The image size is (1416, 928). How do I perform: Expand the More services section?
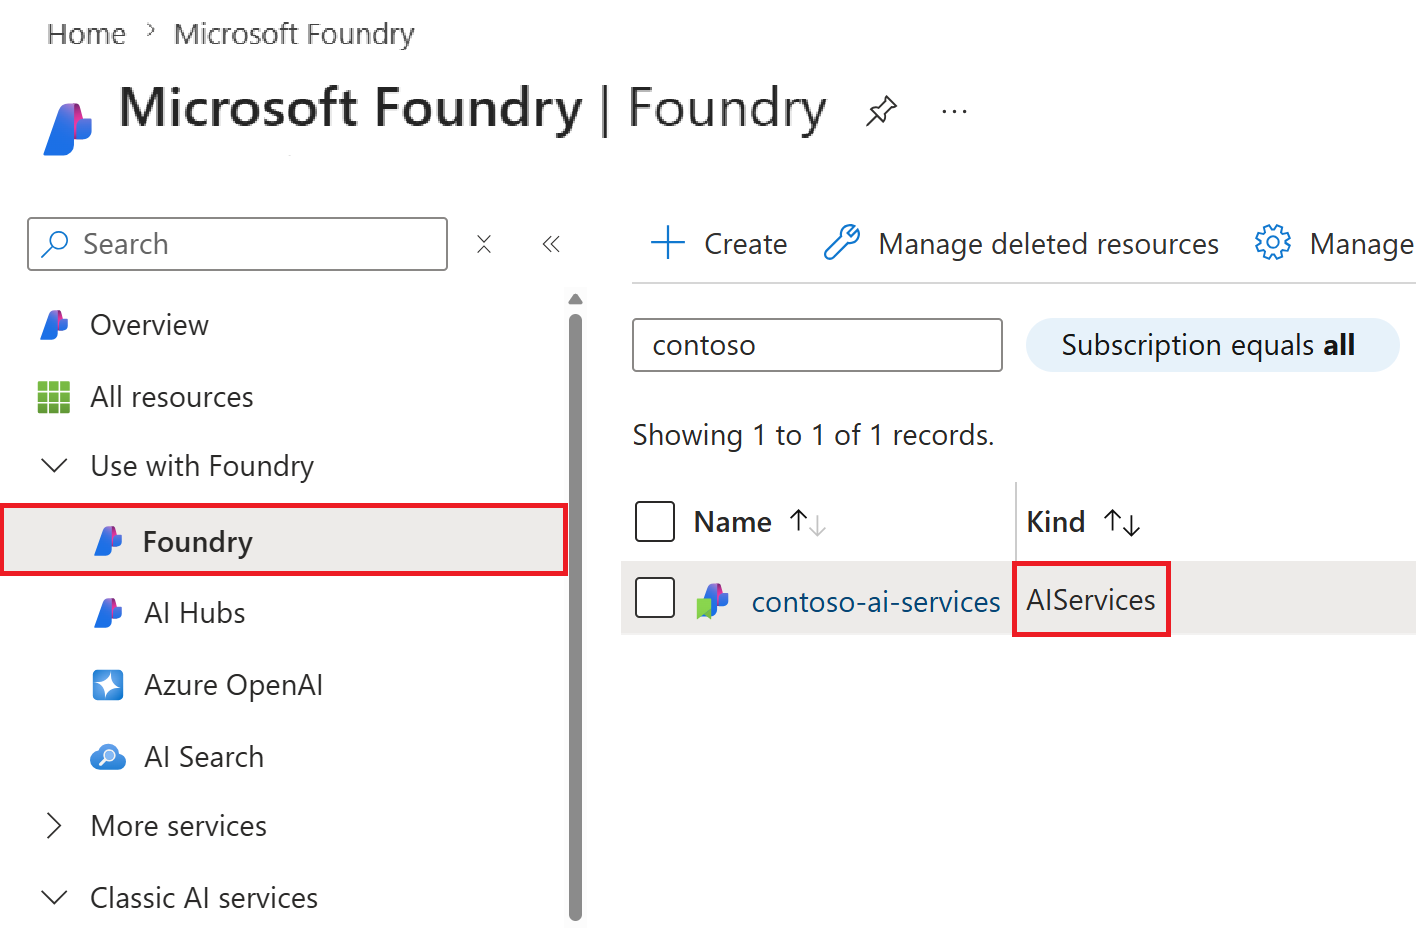(x=54, y=826)
